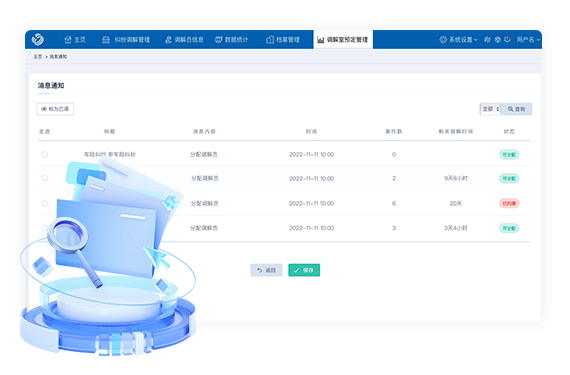
Task: Open the 档案管理 menu item
Action: pos(283,40)
